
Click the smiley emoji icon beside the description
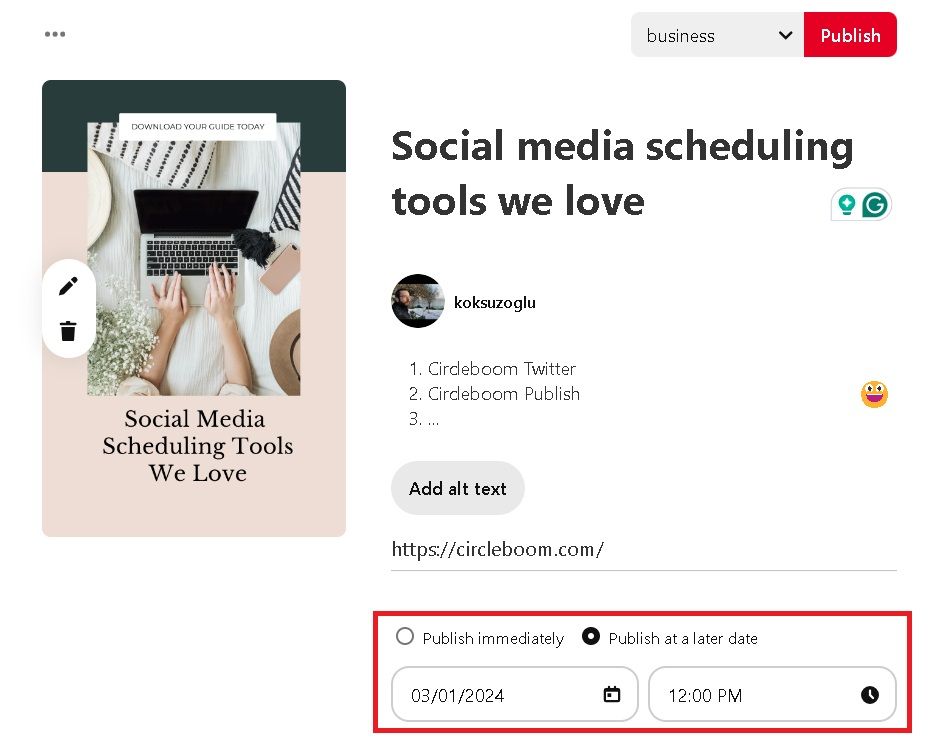point(873,394)
